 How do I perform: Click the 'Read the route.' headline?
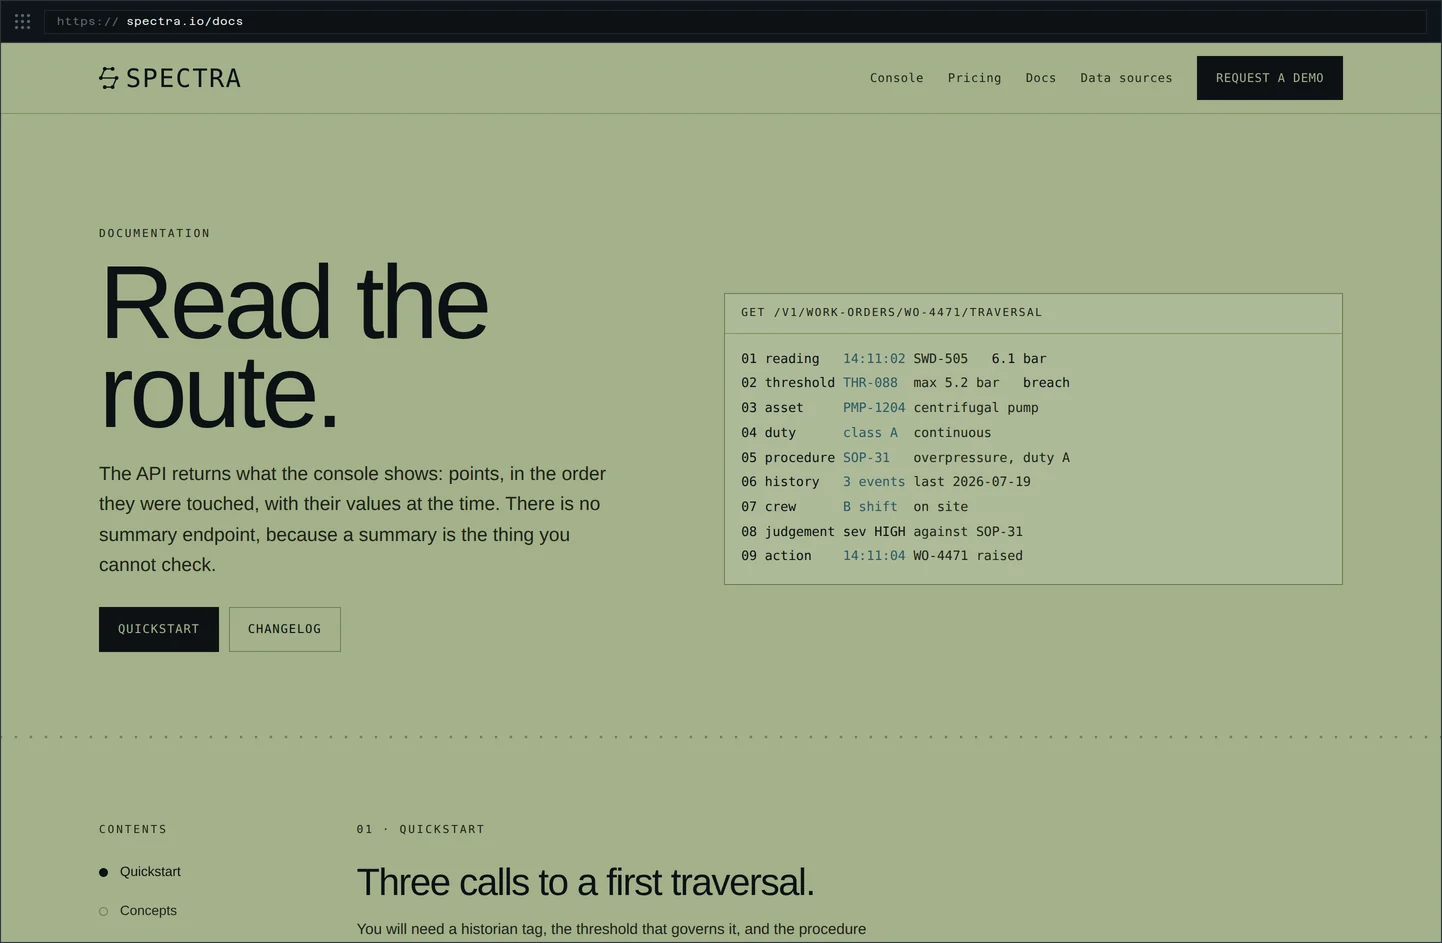[x=294, y=346]
